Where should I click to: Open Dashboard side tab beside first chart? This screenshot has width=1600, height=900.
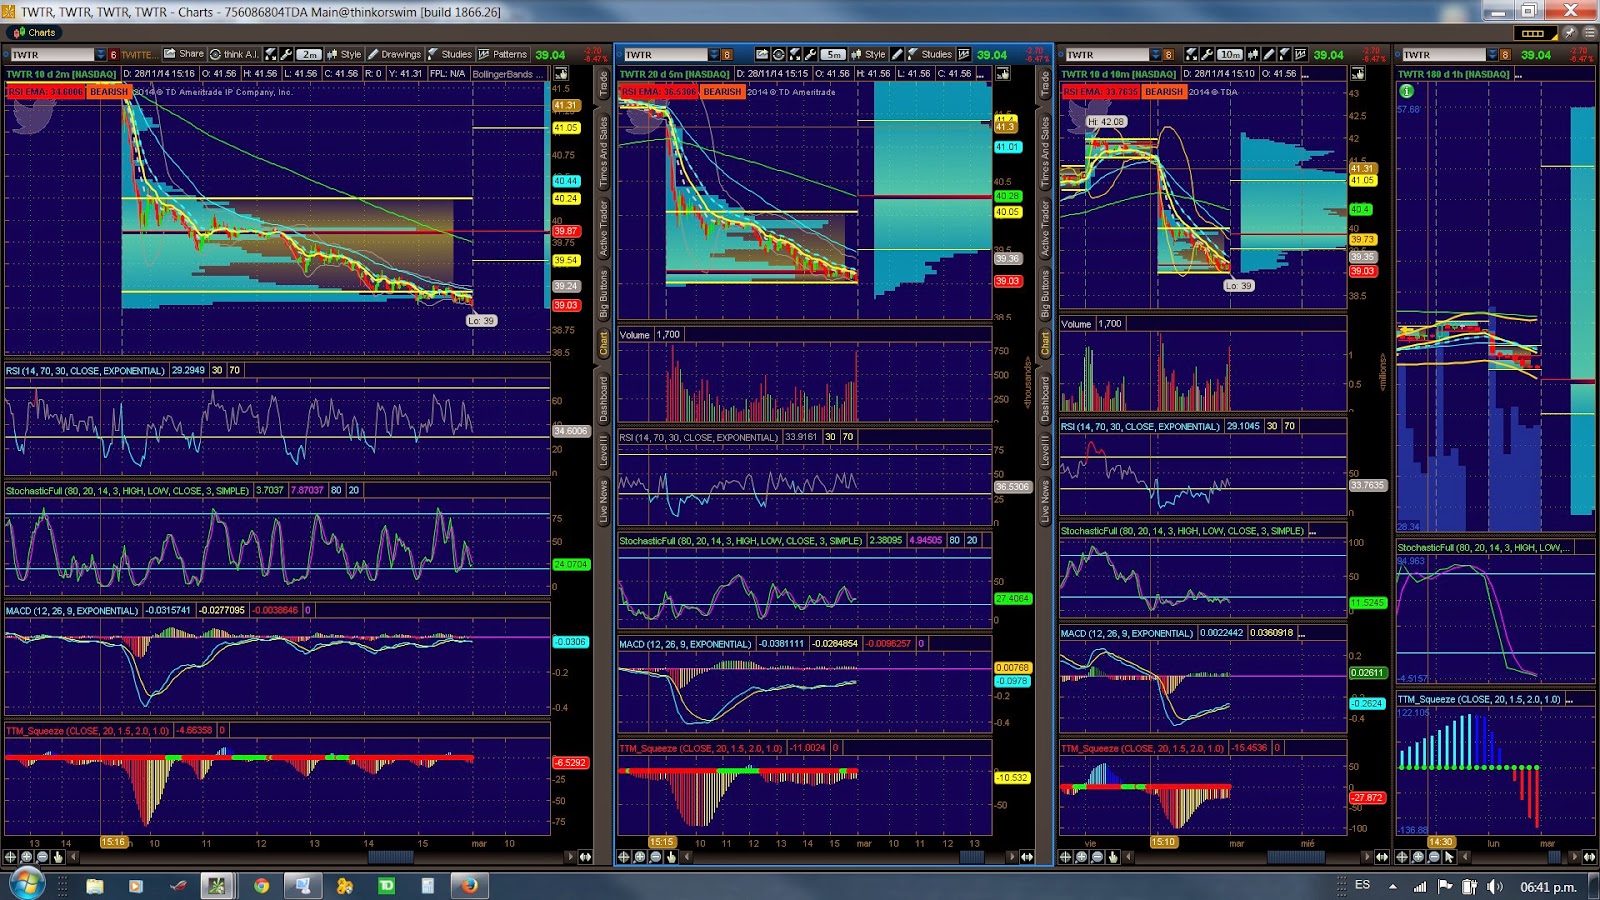point(603,399)
